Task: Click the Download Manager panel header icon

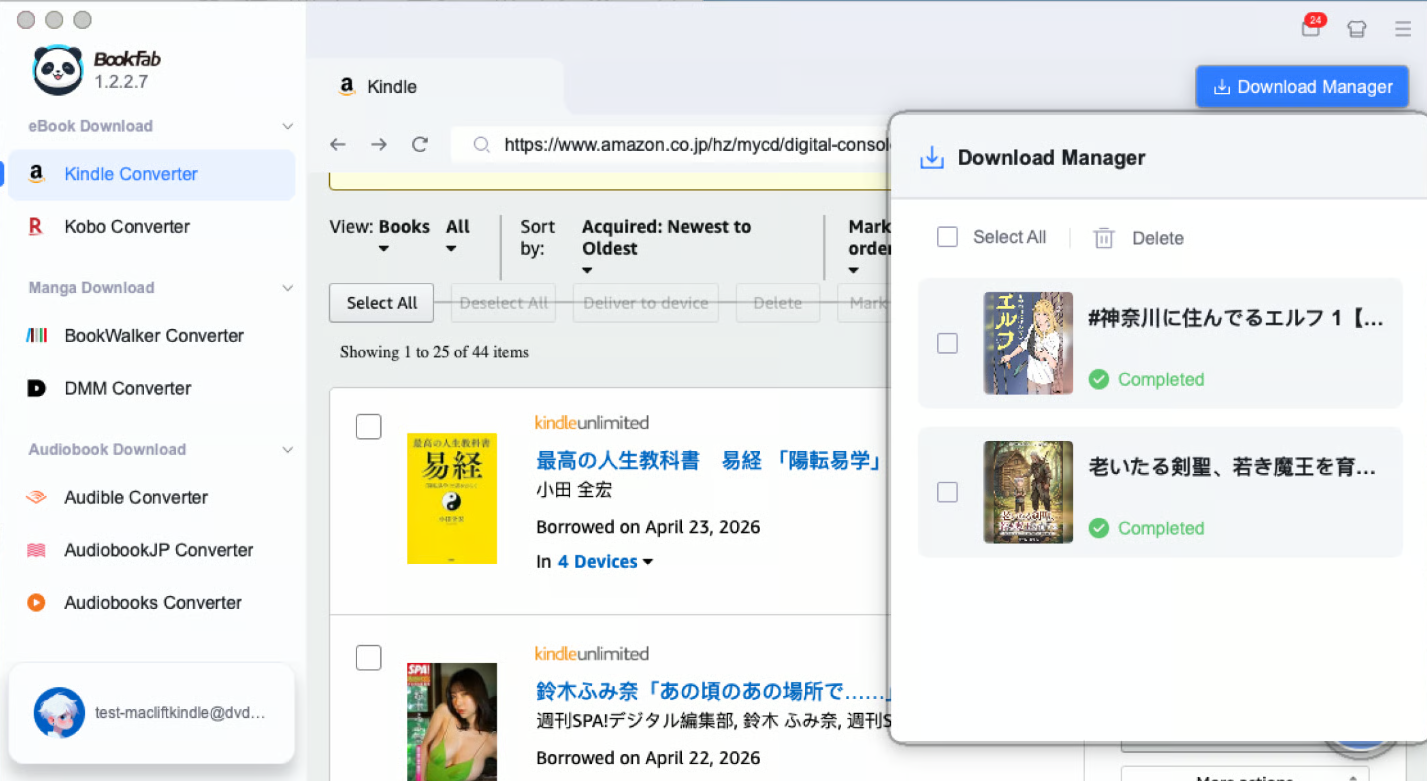Action: (932, 158)
